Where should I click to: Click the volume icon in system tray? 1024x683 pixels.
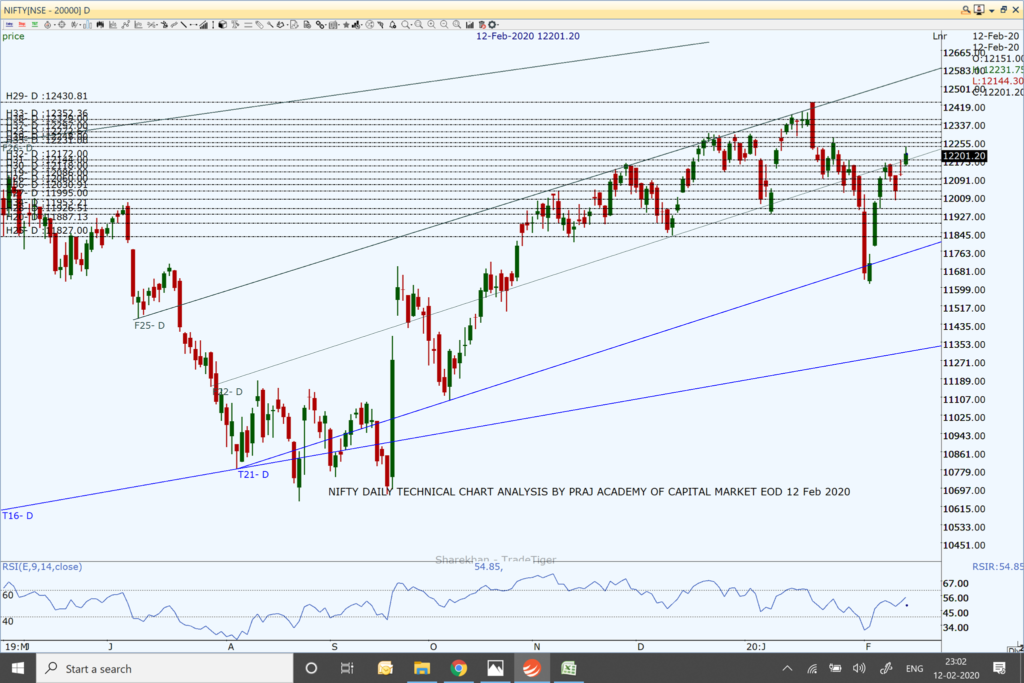pyautogui.click(x=859, y=668)
